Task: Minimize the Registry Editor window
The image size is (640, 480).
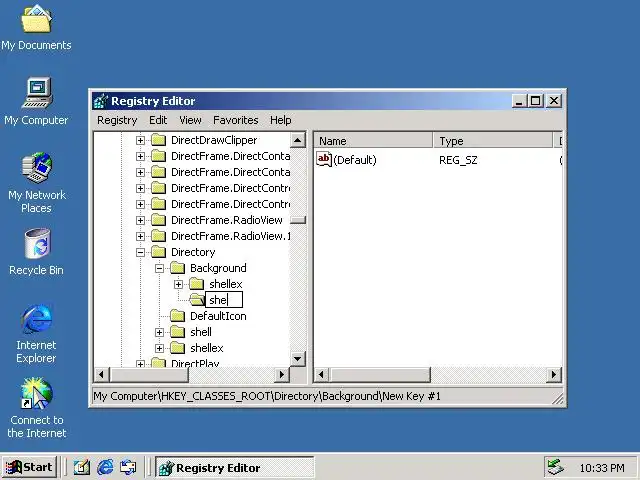Action: (x=519, y=101)
